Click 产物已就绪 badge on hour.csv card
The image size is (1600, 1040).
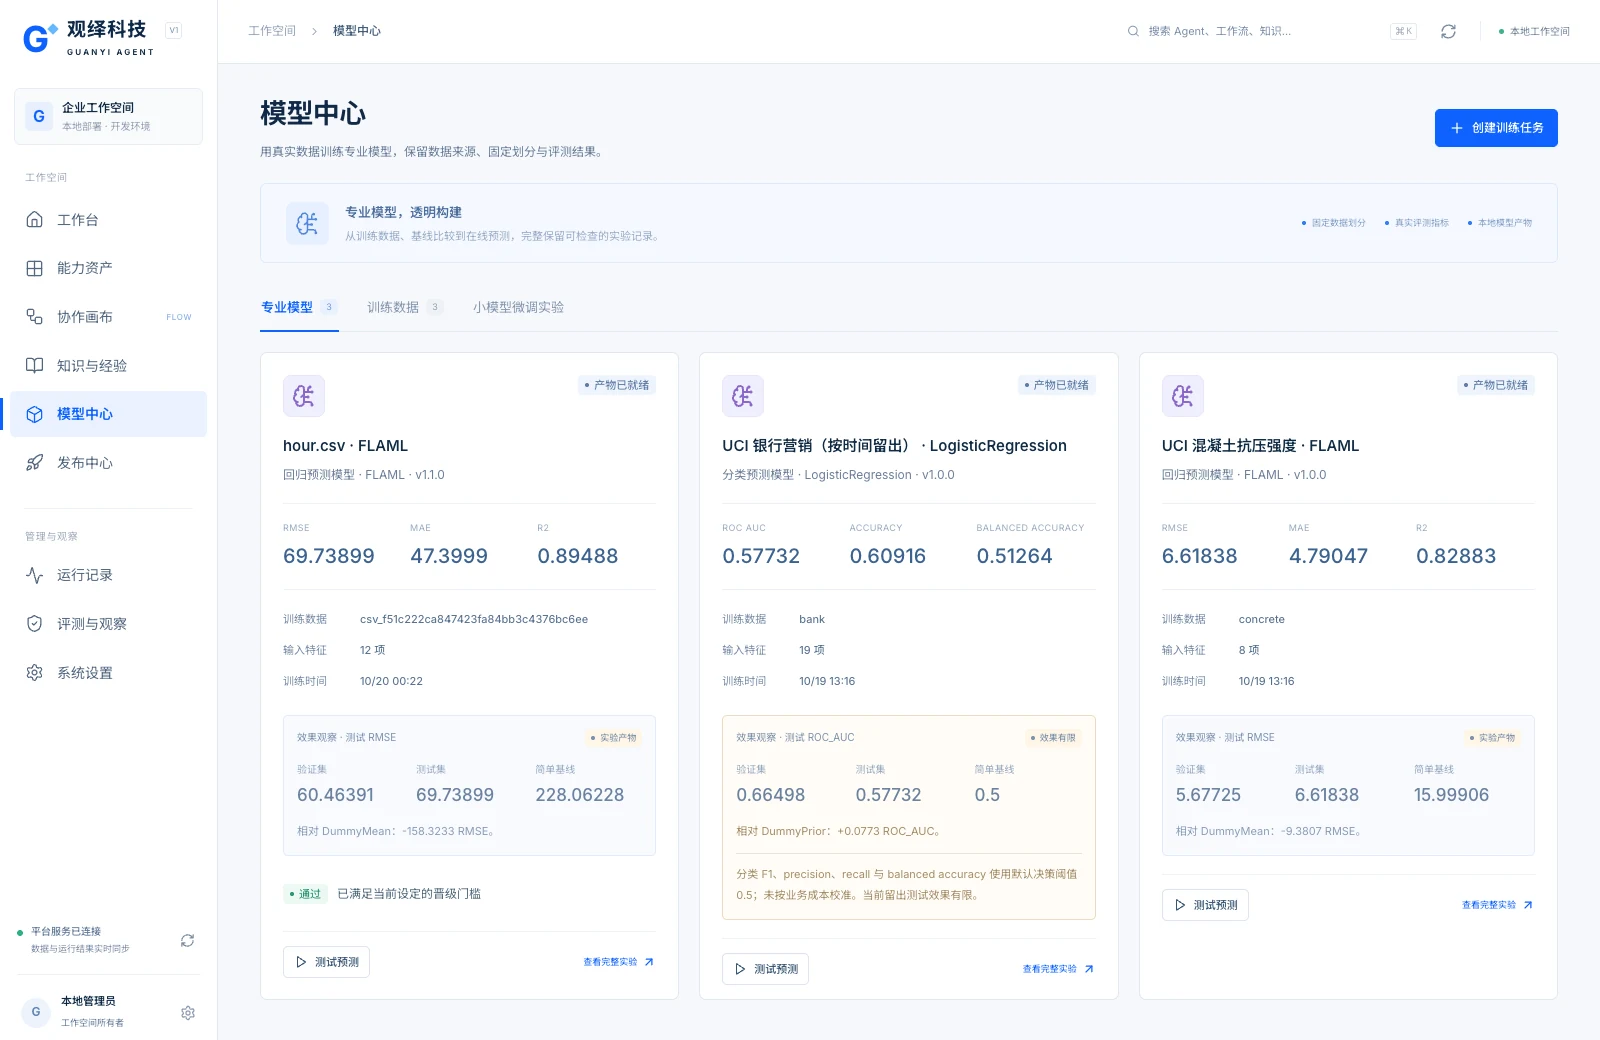coord(617,385)
